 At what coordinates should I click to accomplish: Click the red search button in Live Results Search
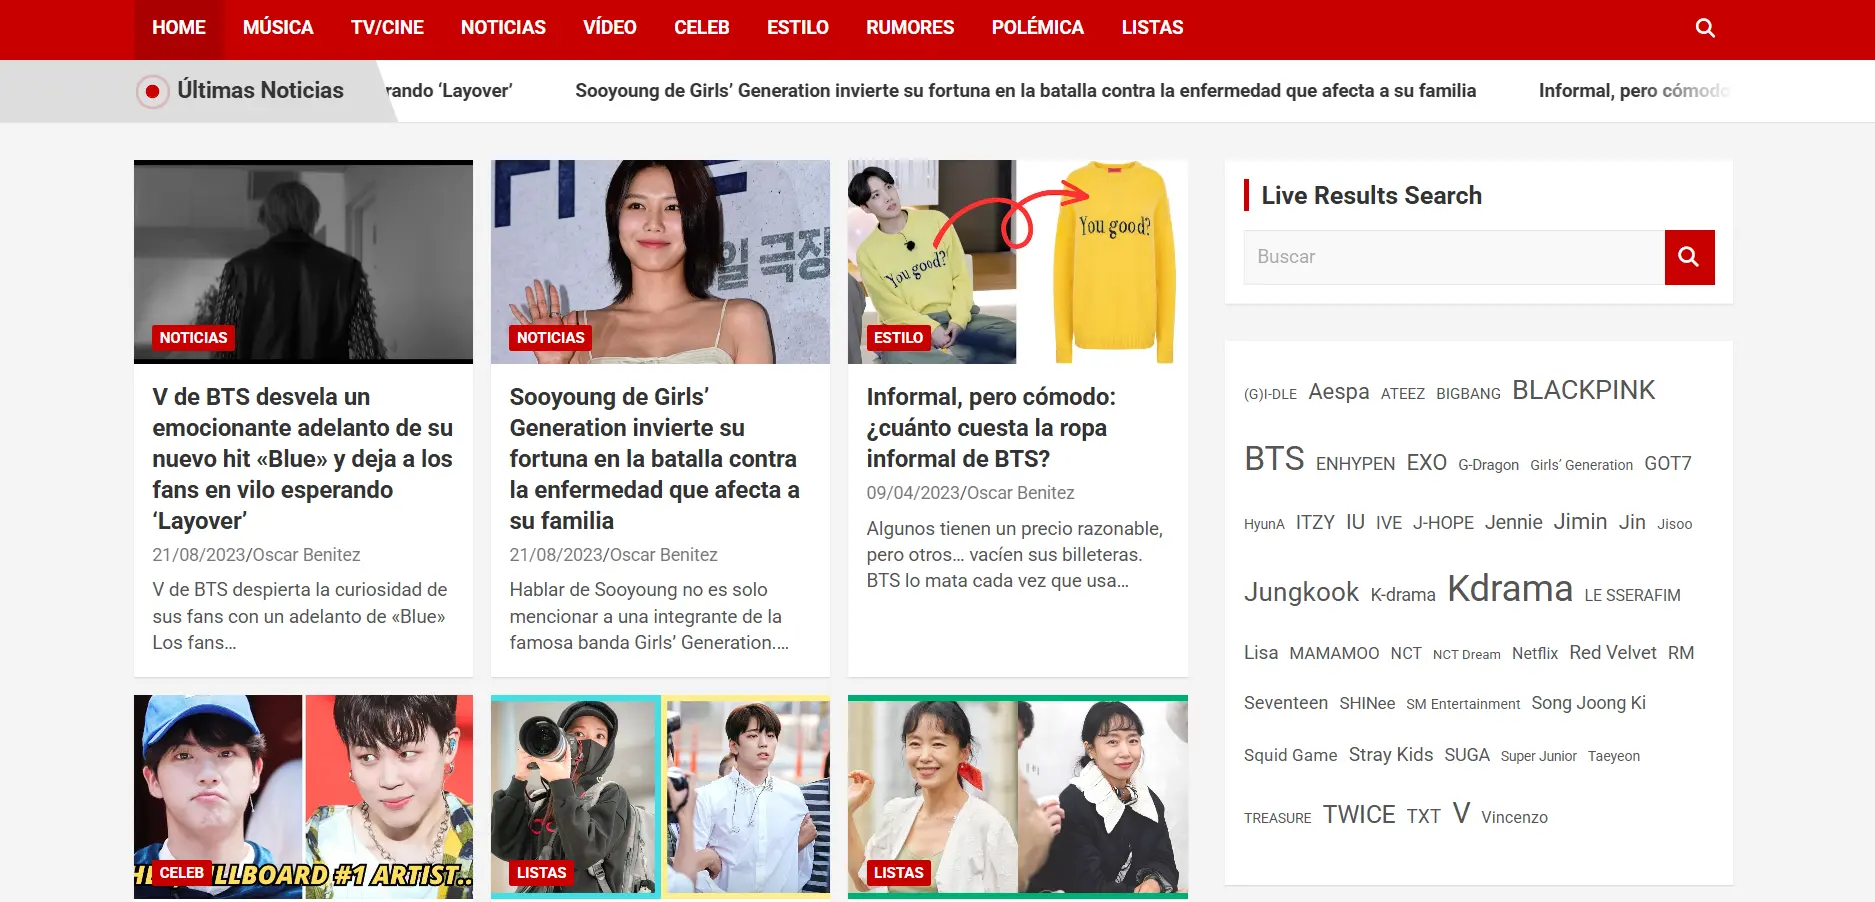coord(1689,257)
